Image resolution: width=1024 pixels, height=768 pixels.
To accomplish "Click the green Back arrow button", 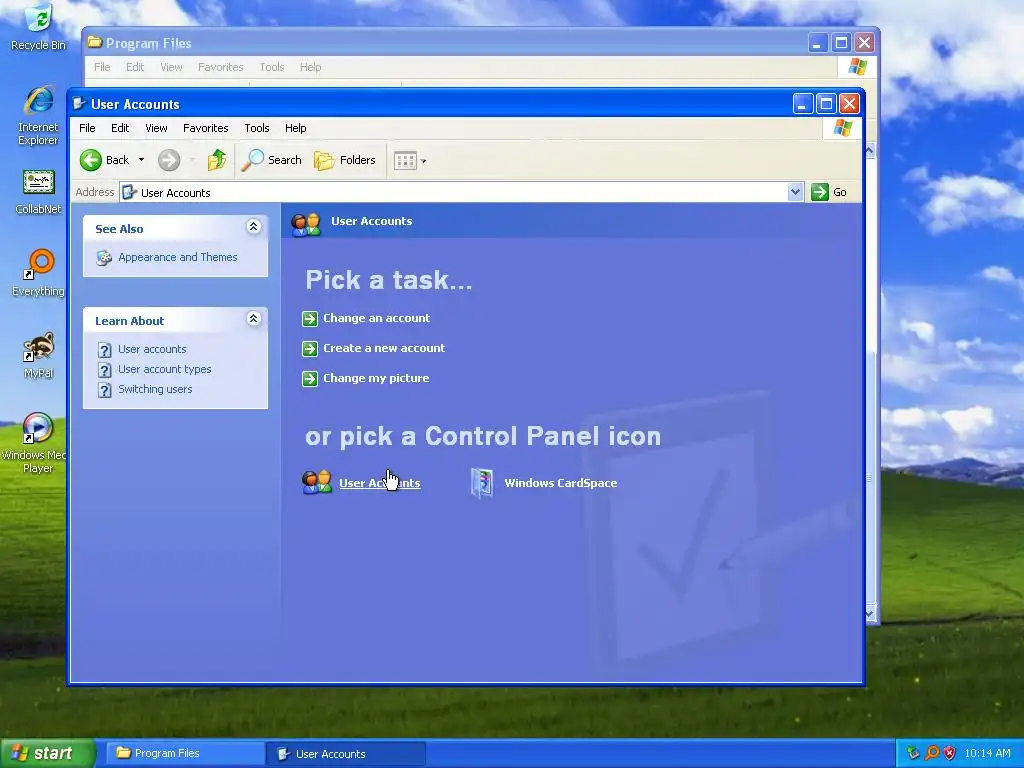I will pyautogui.click(x=91, y=160).
